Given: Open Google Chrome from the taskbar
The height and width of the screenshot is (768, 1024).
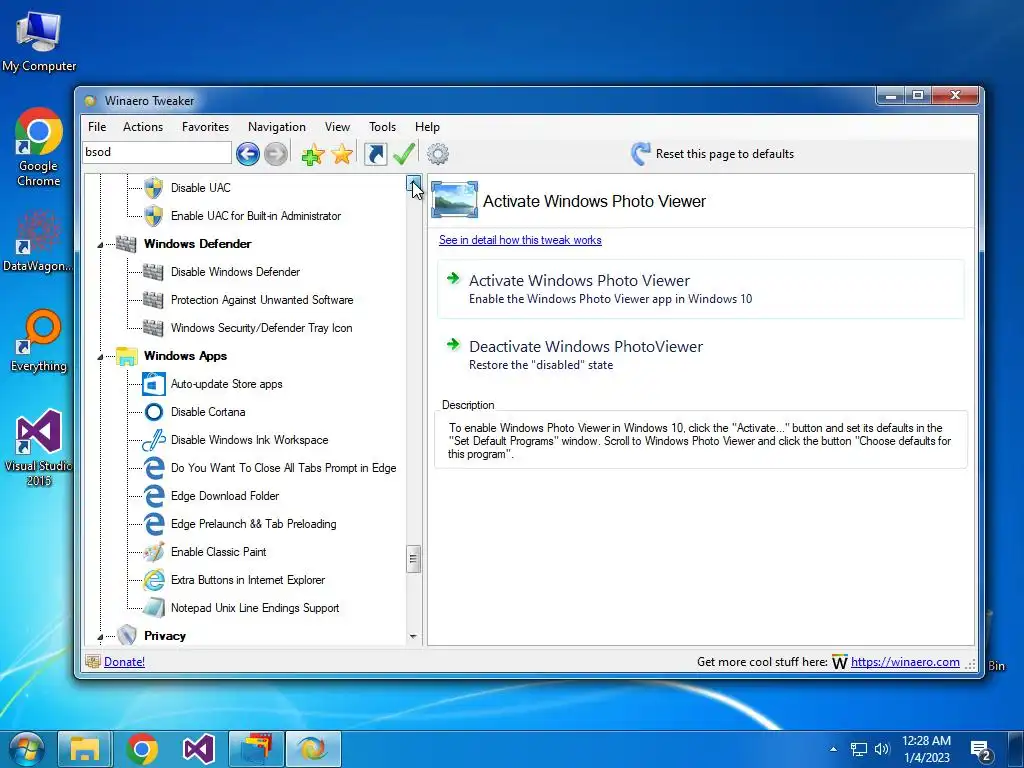Looking at the screenshot, I should click(x=142, y=748).
